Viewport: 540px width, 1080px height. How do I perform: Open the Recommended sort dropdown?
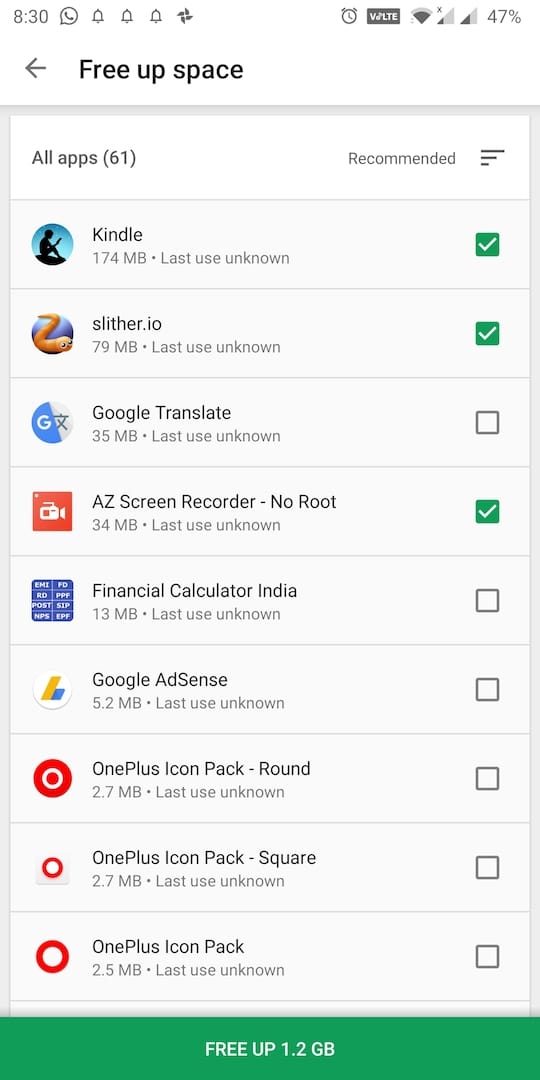[402, 158]
